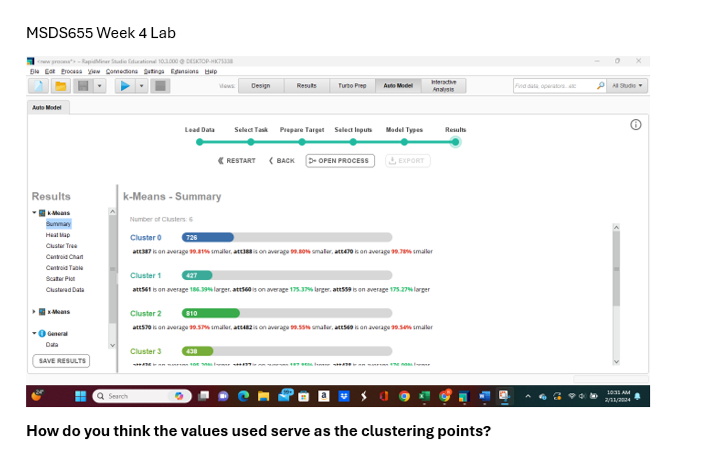Open the File menu
The height and width of the screenshot is (473, 703).
coord(35,71)
